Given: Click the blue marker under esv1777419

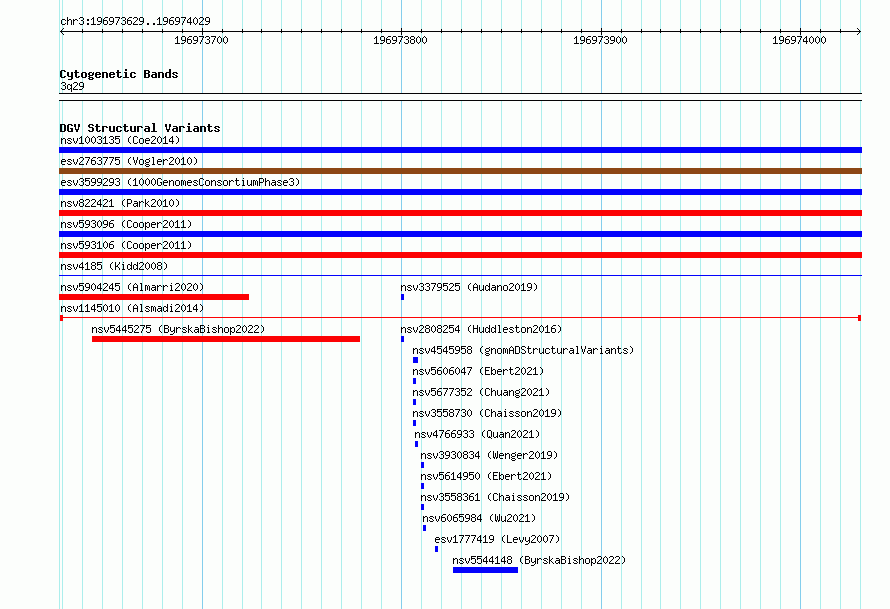Looking at the screenshot, I should [x=436, y=549].
